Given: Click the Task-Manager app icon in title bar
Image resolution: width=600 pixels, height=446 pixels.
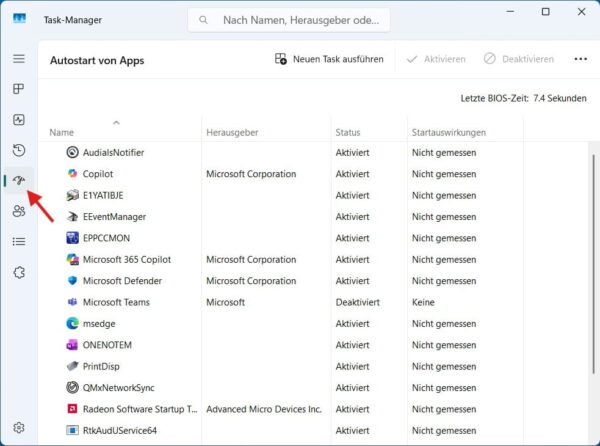Looking at the screenshot, I should coord(19,19).
